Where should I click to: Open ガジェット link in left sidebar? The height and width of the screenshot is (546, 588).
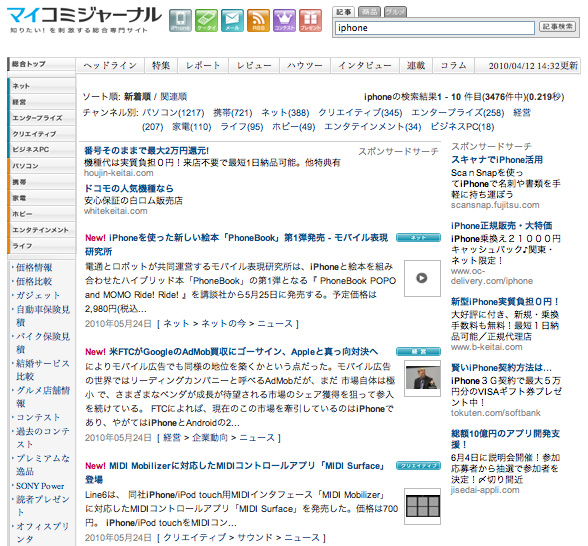(38, 295)
